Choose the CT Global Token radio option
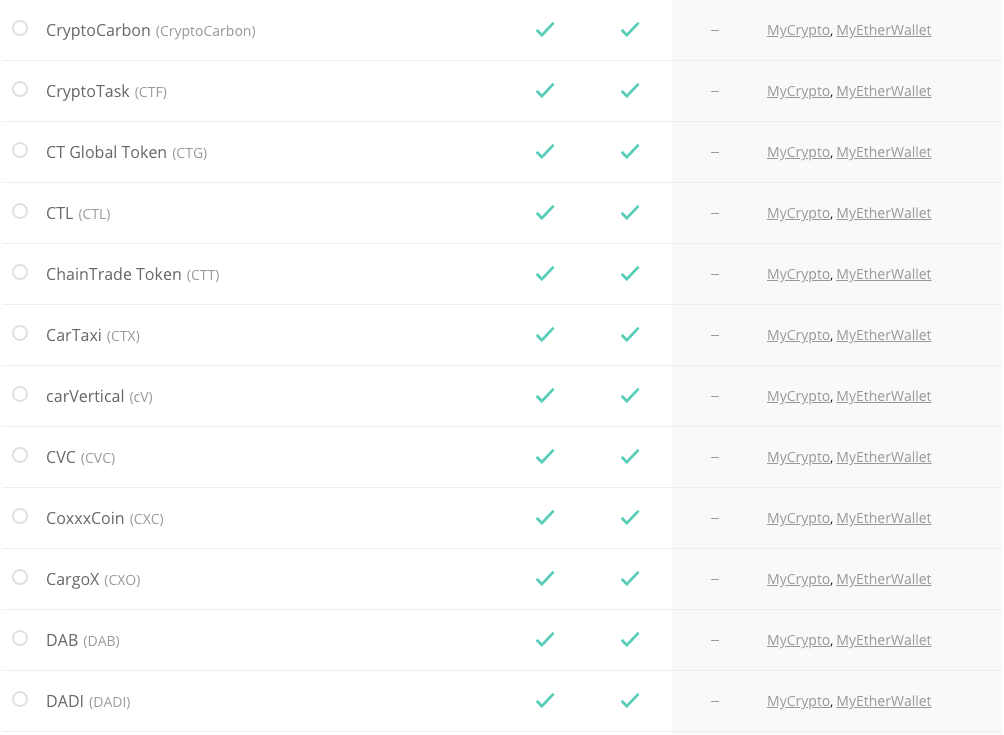Viewport: 1004px width, 735px height. tap(20, 150)
